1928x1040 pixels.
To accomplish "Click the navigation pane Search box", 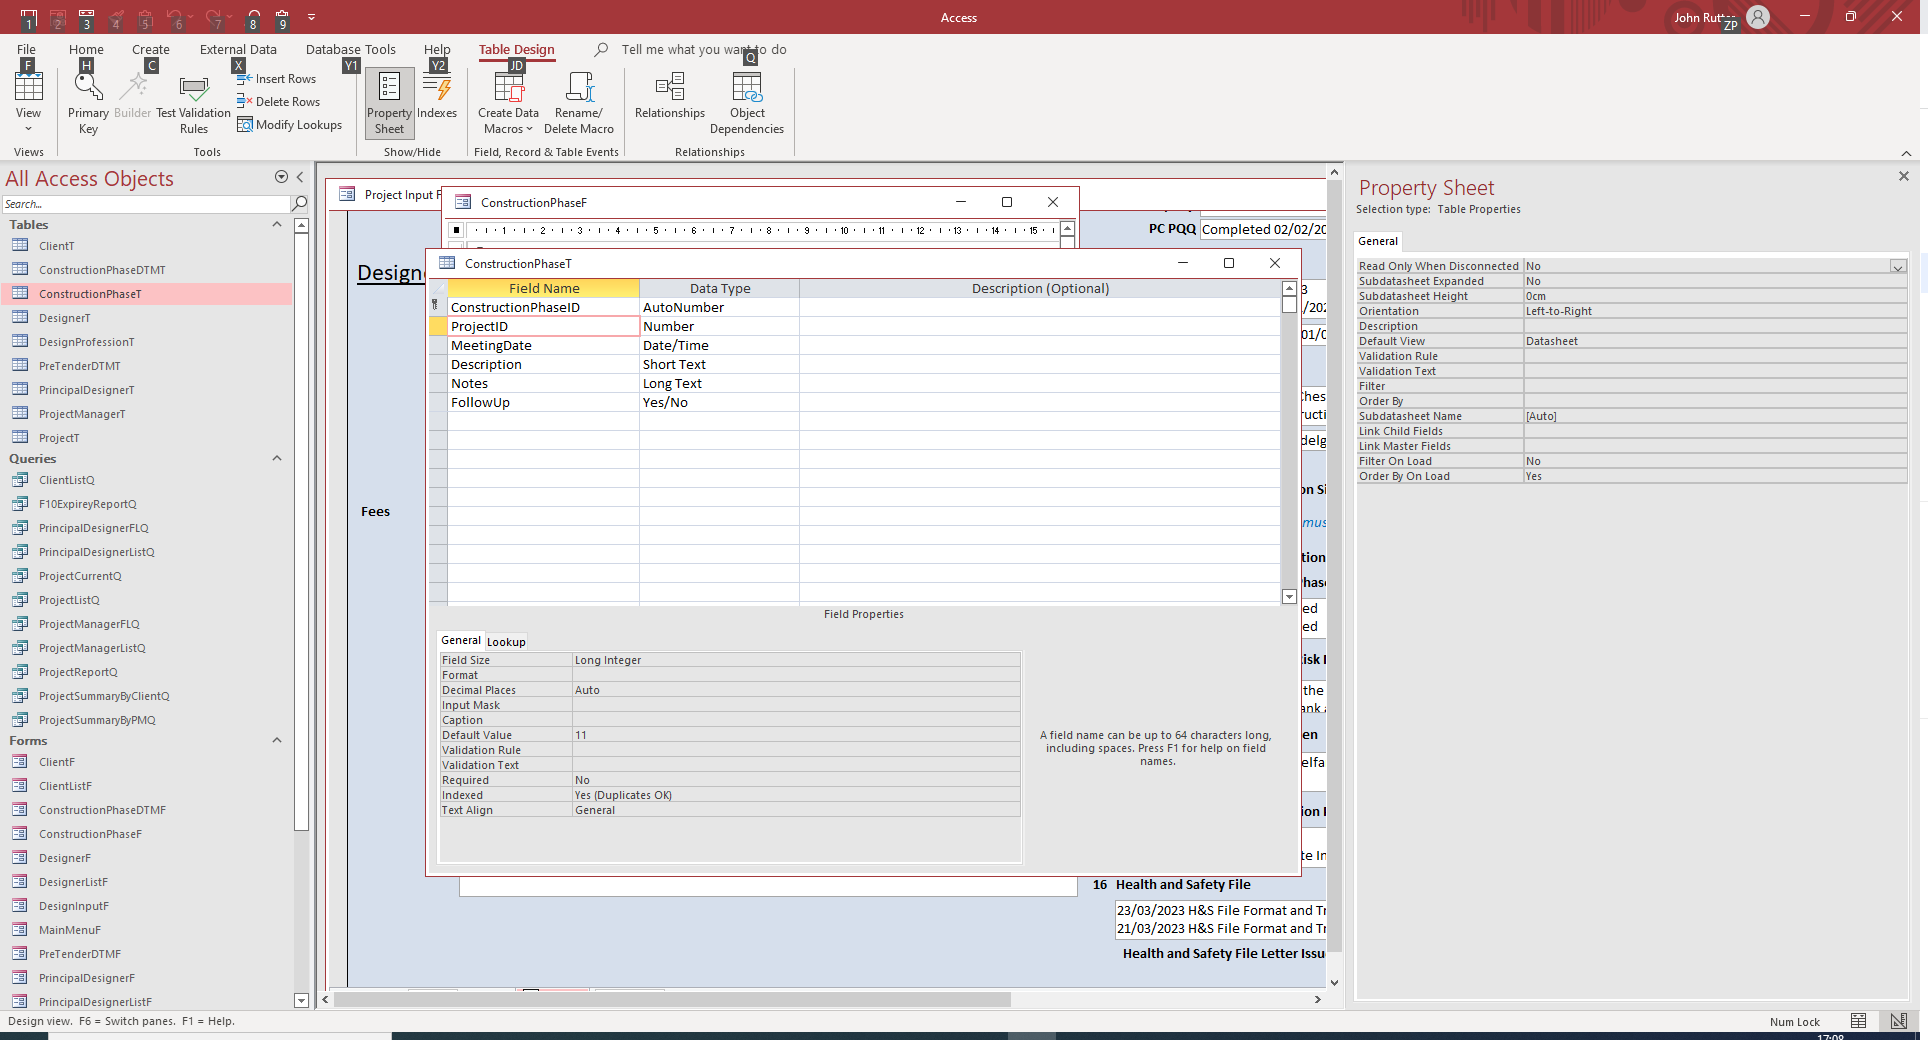I will tap(146, 204).
